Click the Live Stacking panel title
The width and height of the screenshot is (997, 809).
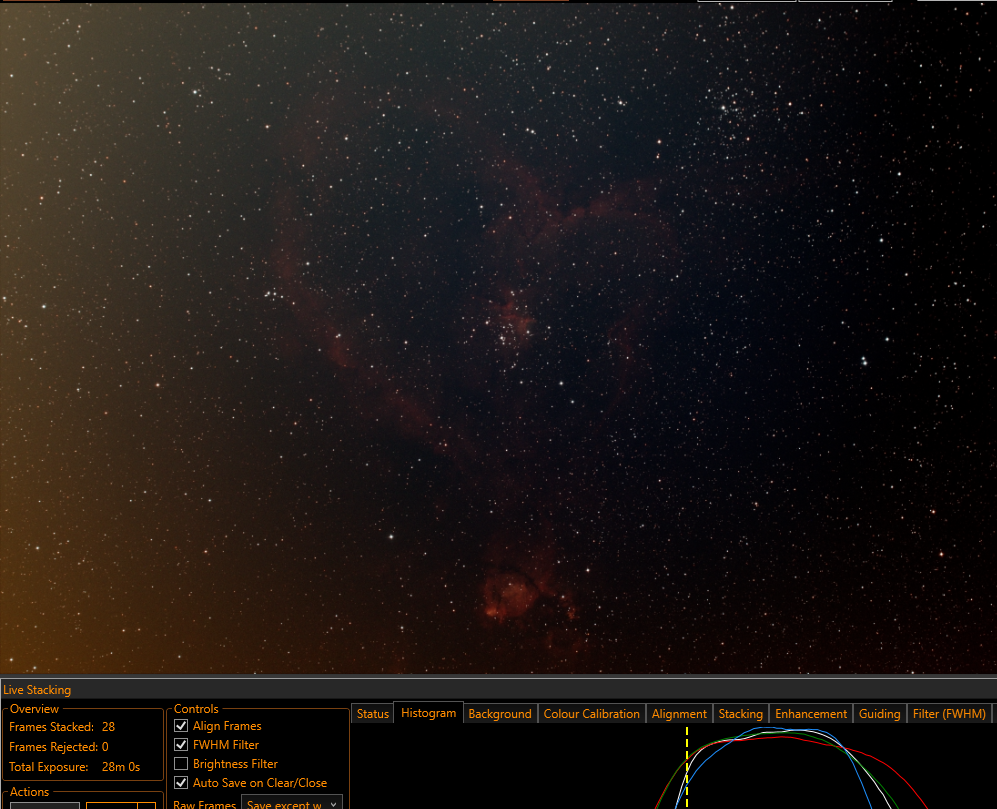tap(37, 689)
